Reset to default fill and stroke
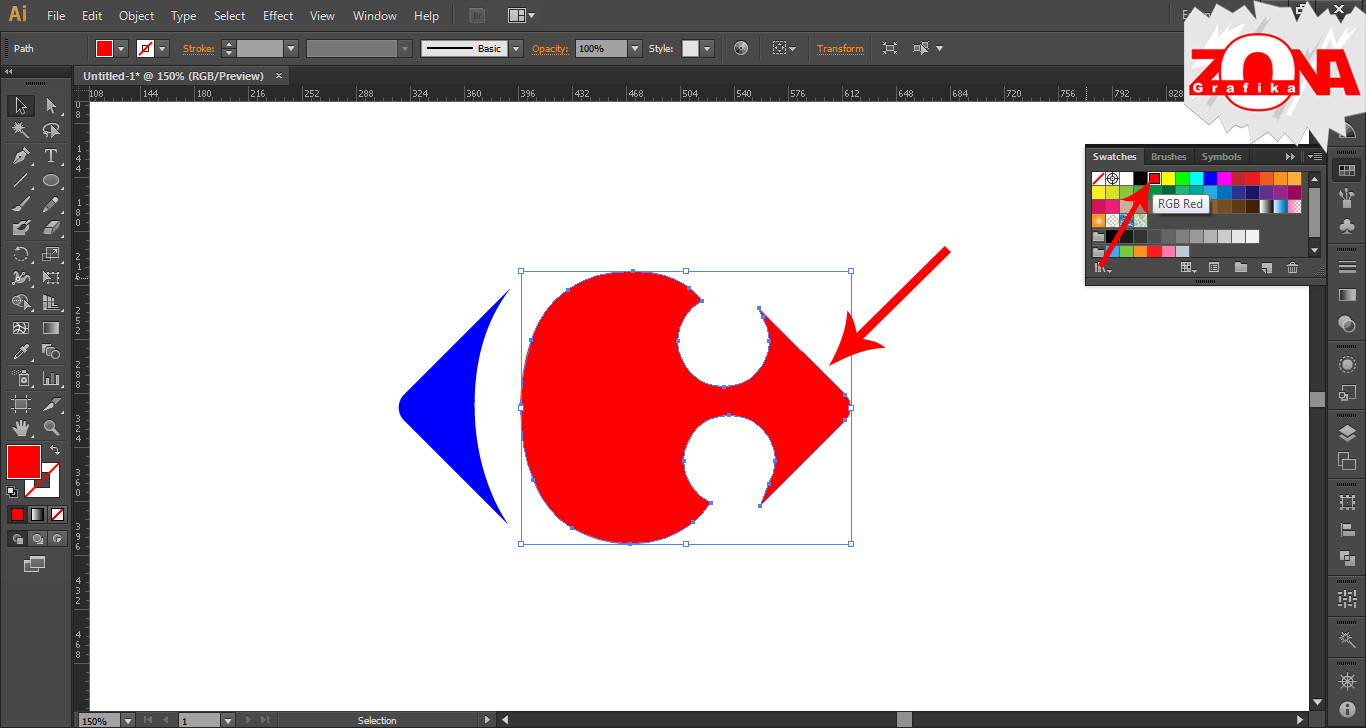Screen dimensions: 1366x728 pyautogui.click(x=12, y=491)
